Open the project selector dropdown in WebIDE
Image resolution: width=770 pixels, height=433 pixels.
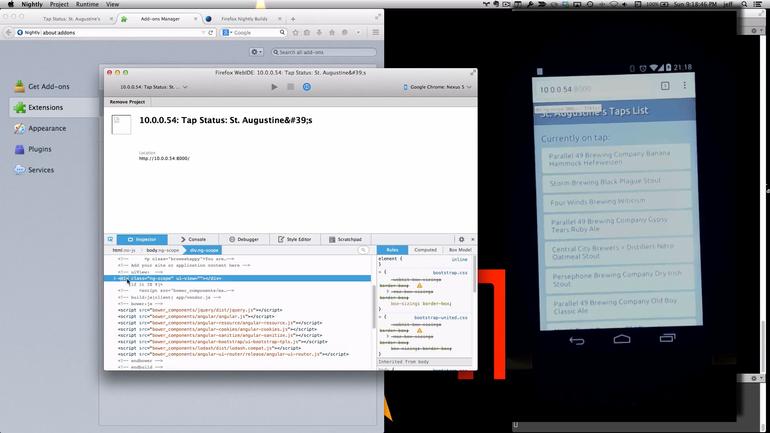154,87
